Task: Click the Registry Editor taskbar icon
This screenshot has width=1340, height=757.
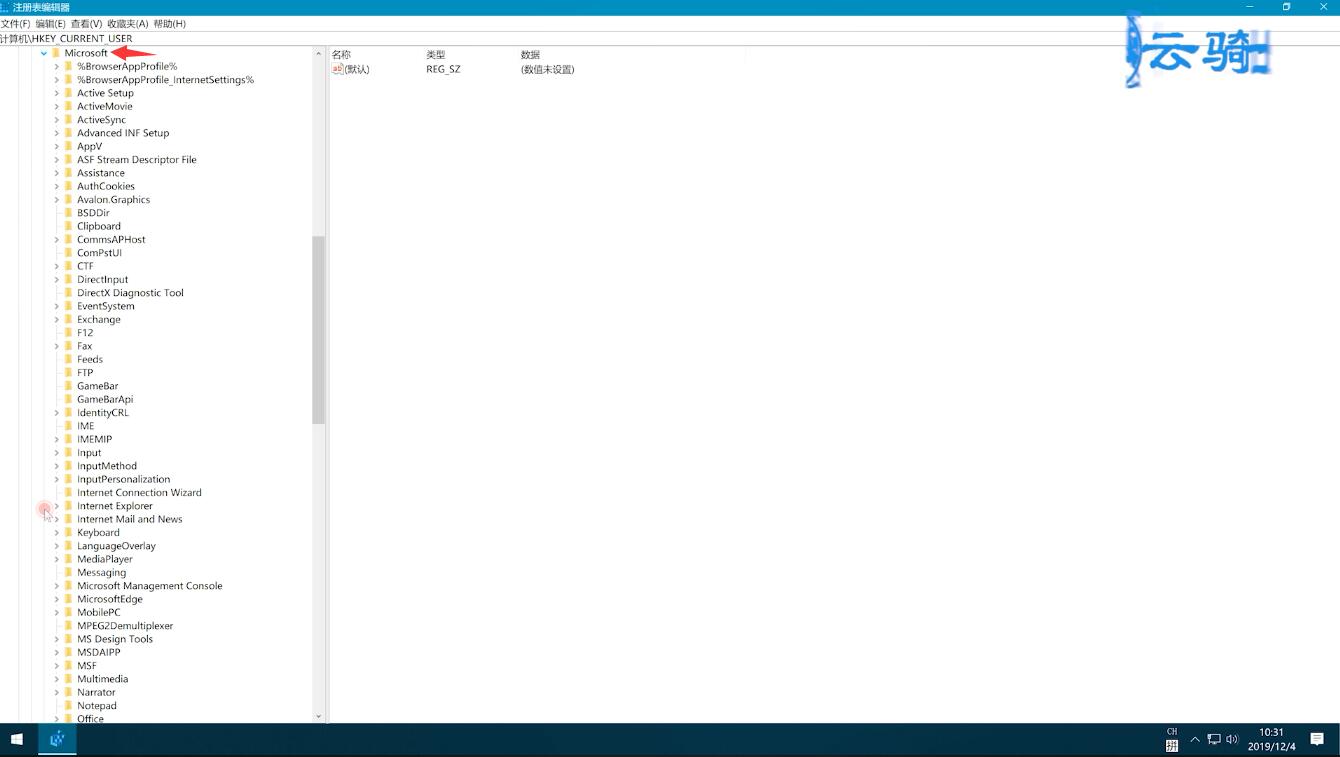Action: coord(57,740)
